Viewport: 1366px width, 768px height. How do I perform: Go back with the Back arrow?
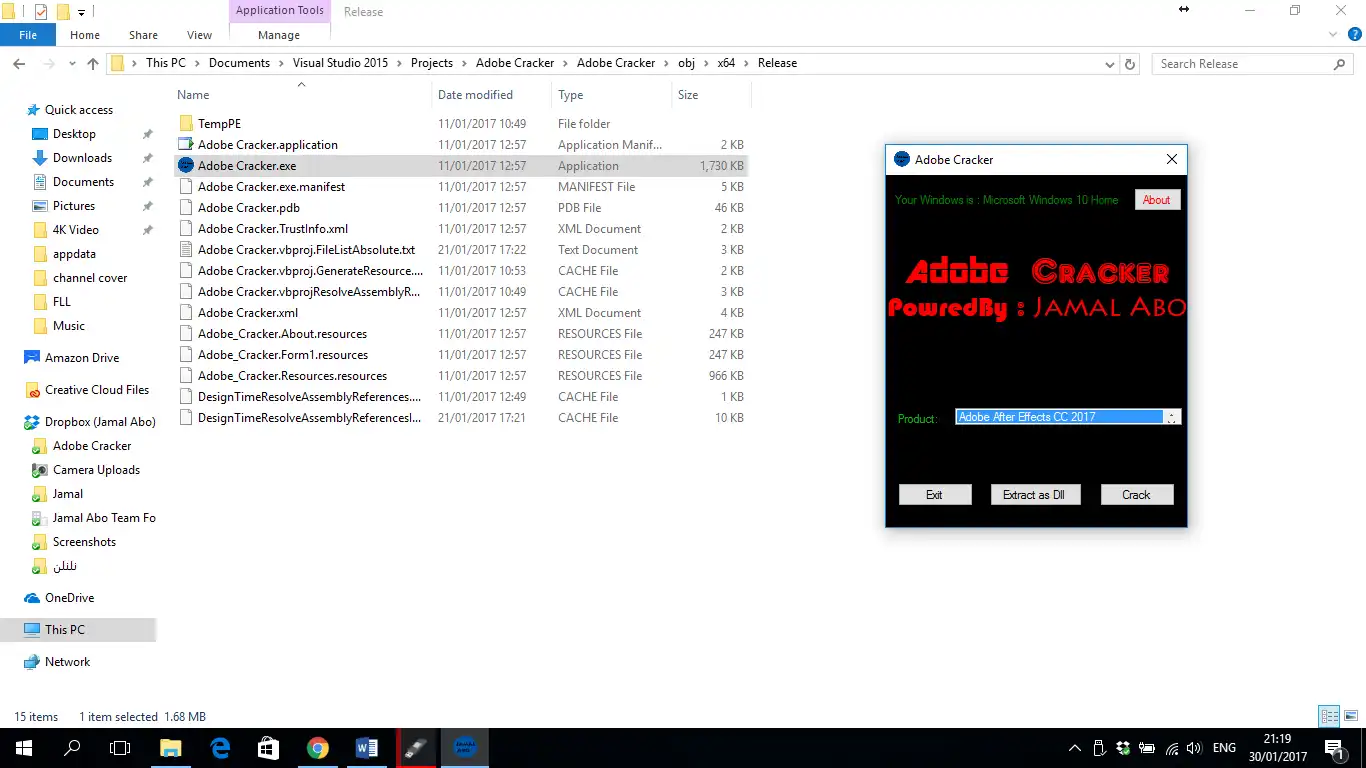pyautogui.click(x=18, y=63)
